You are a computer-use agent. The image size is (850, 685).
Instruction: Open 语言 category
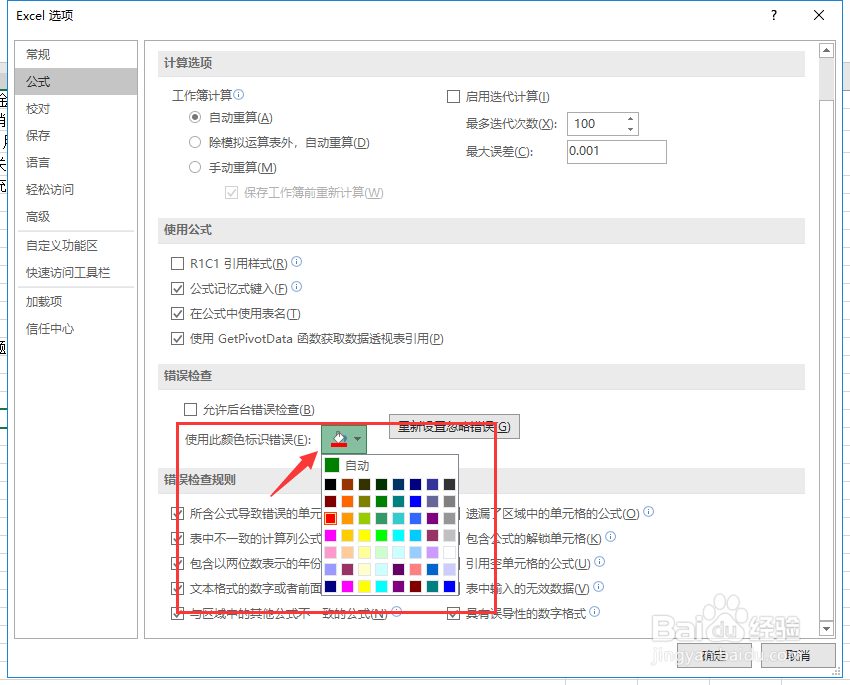pyautogui.click(x=76, y=163)
